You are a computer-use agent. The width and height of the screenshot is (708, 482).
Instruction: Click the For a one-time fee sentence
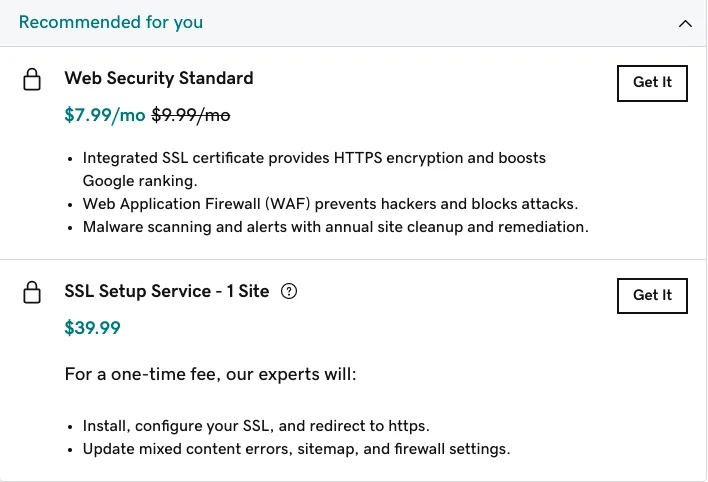coord(210,374)
